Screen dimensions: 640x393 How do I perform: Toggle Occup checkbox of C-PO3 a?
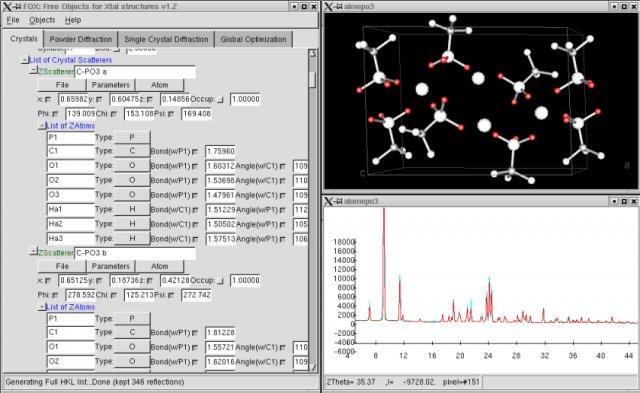[221, 99]
